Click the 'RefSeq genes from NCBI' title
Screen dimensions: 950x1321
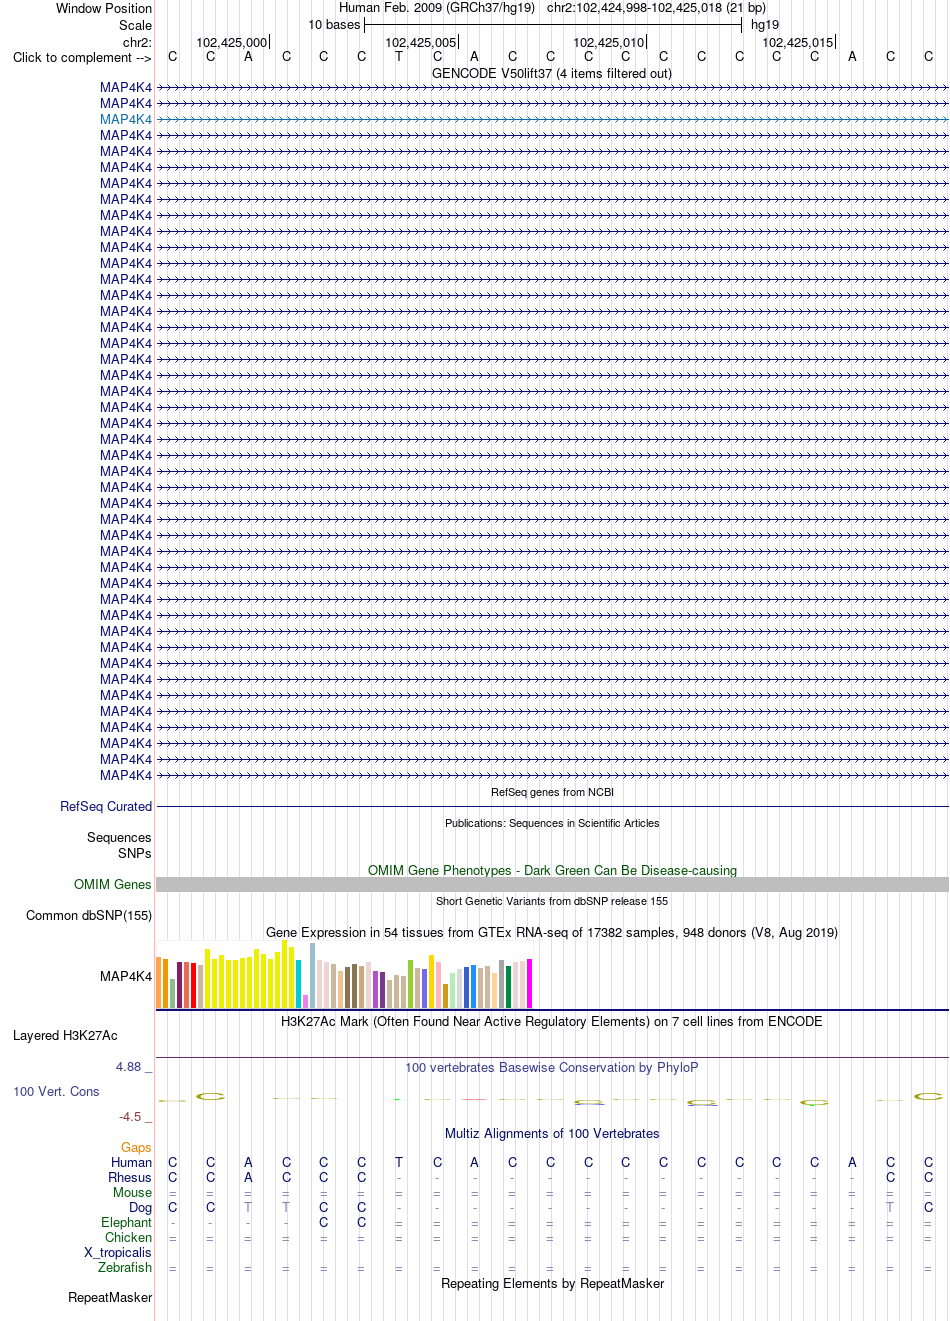pos(552,792)
